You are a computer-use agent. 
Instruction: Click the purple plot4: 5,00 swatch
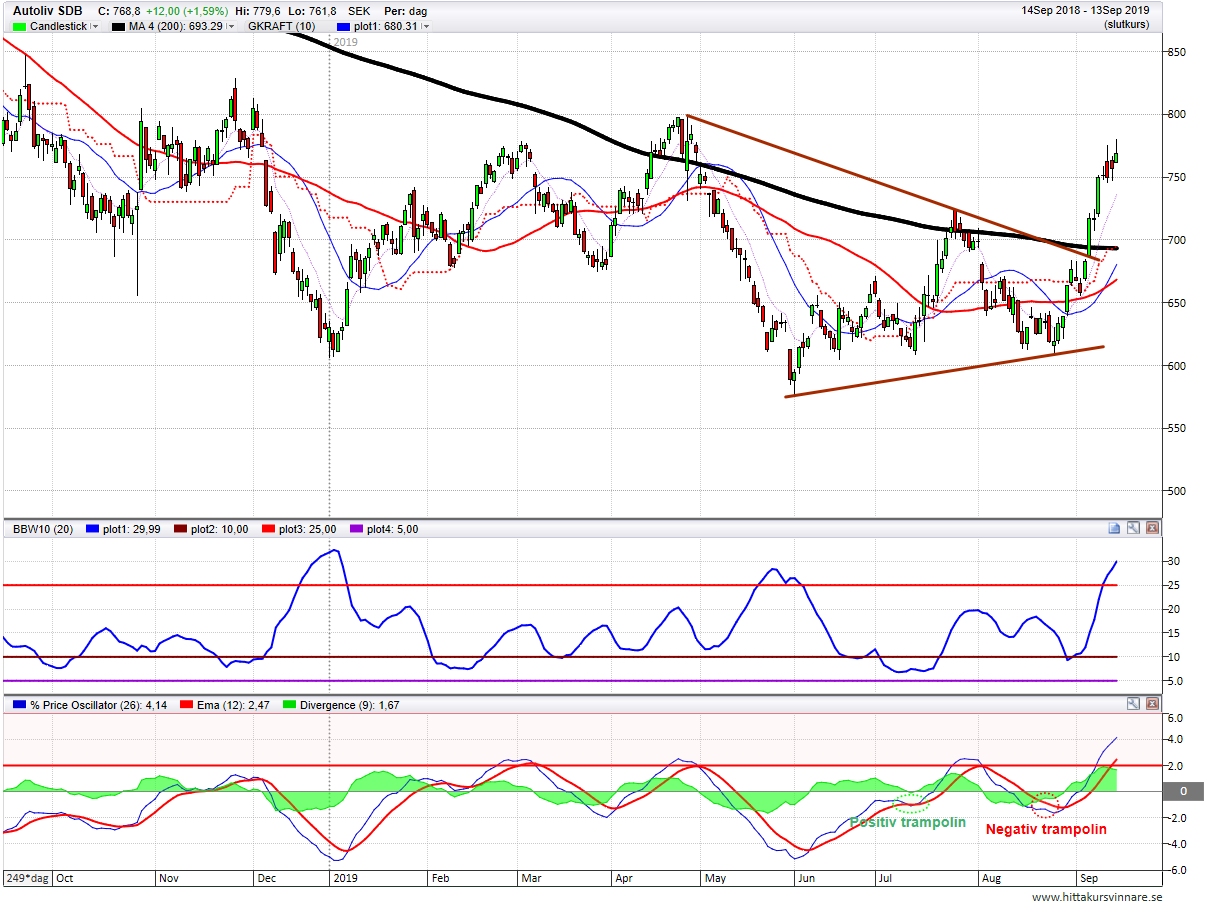(x=355, y=529)
